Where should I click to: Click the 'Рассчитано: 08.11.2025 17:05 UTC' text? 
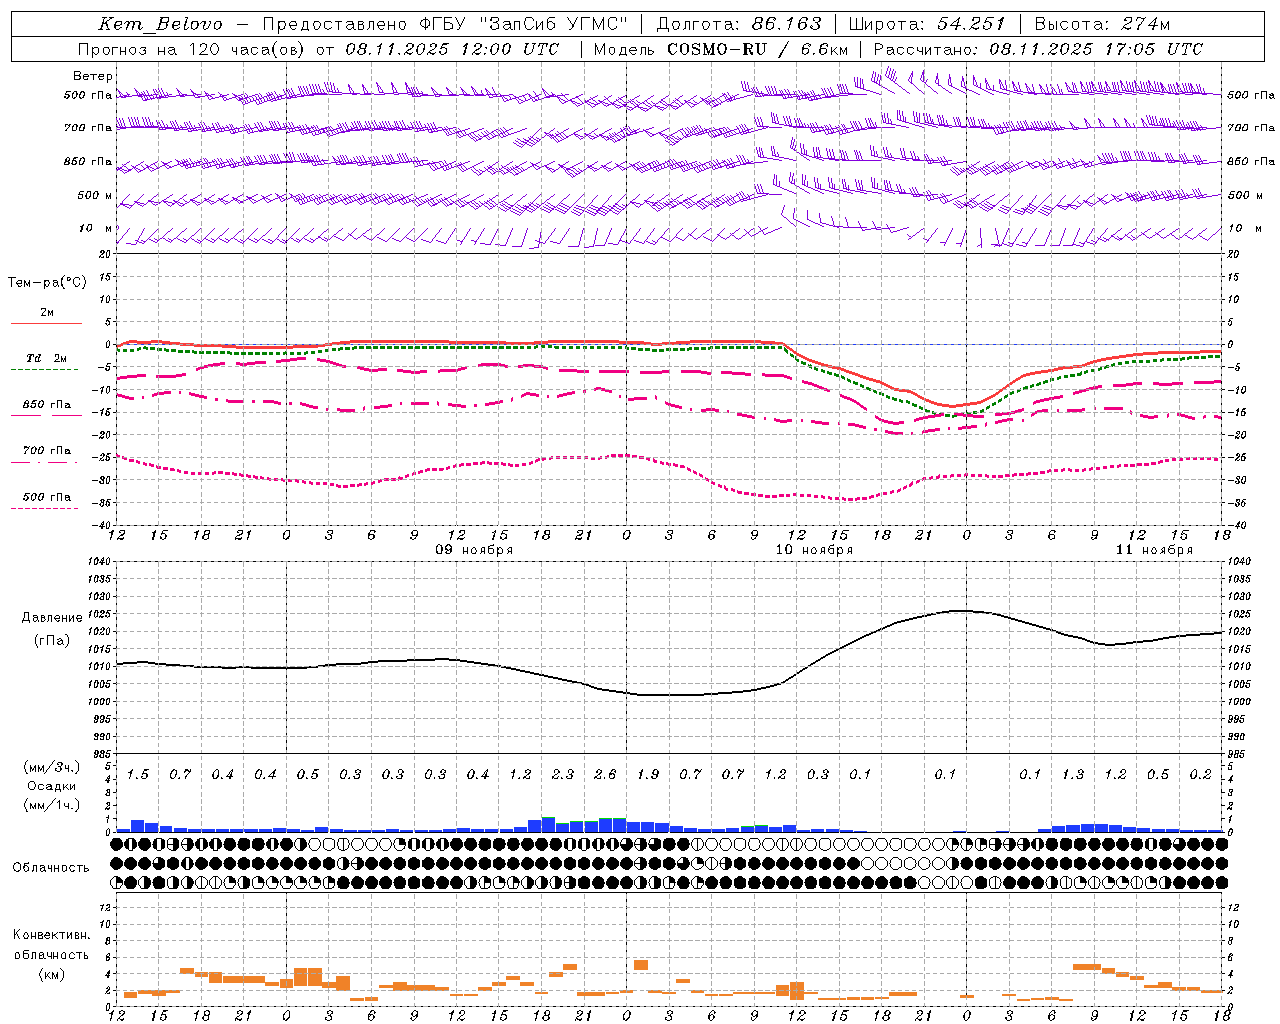(x=1038, y=49)
